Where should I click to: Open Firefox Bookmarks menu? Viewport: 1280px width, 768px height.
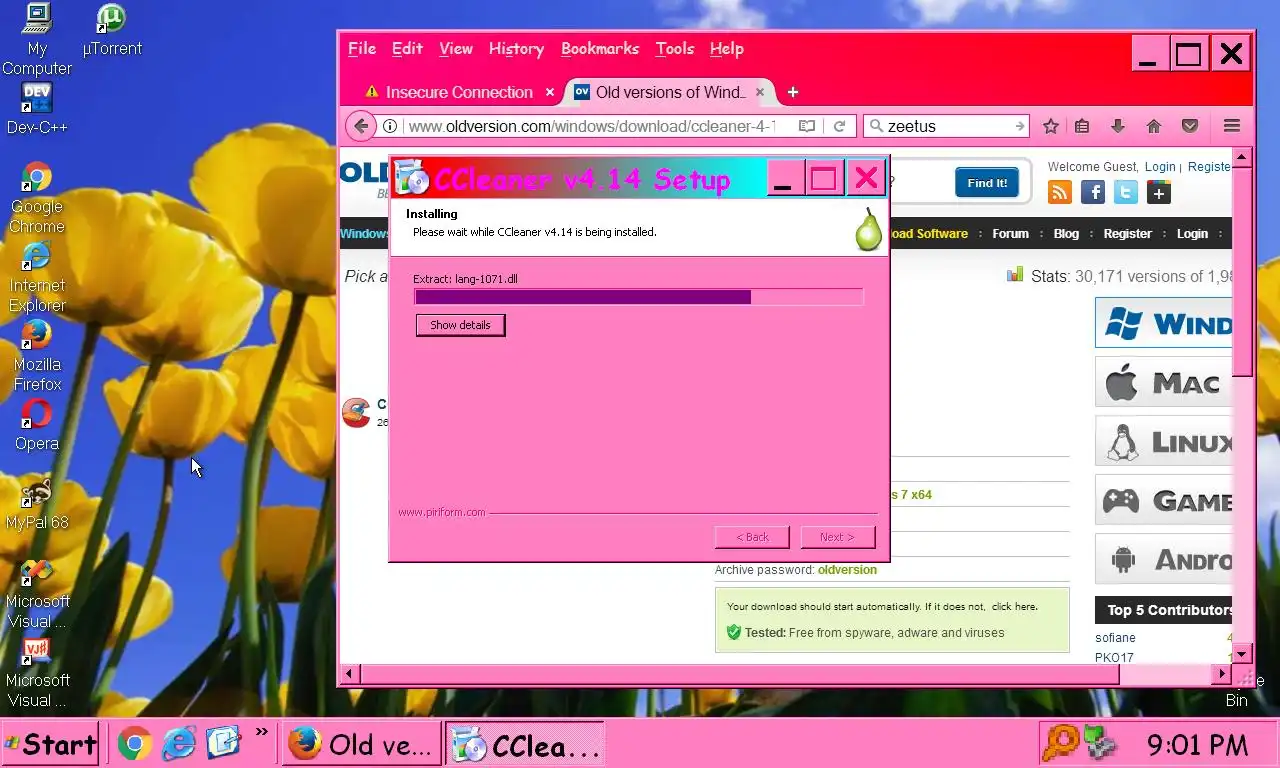coord(600,49)
